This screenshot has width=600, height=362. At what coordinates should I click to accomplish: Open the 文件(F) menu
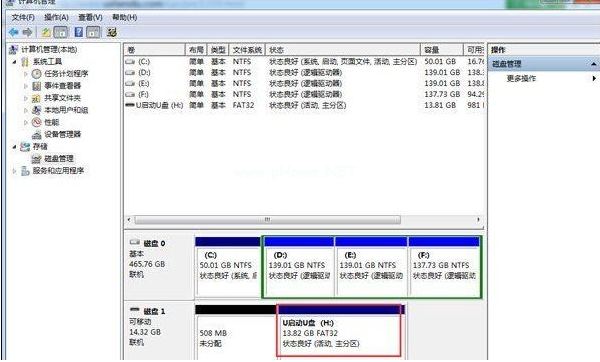[x=23, y=18]
